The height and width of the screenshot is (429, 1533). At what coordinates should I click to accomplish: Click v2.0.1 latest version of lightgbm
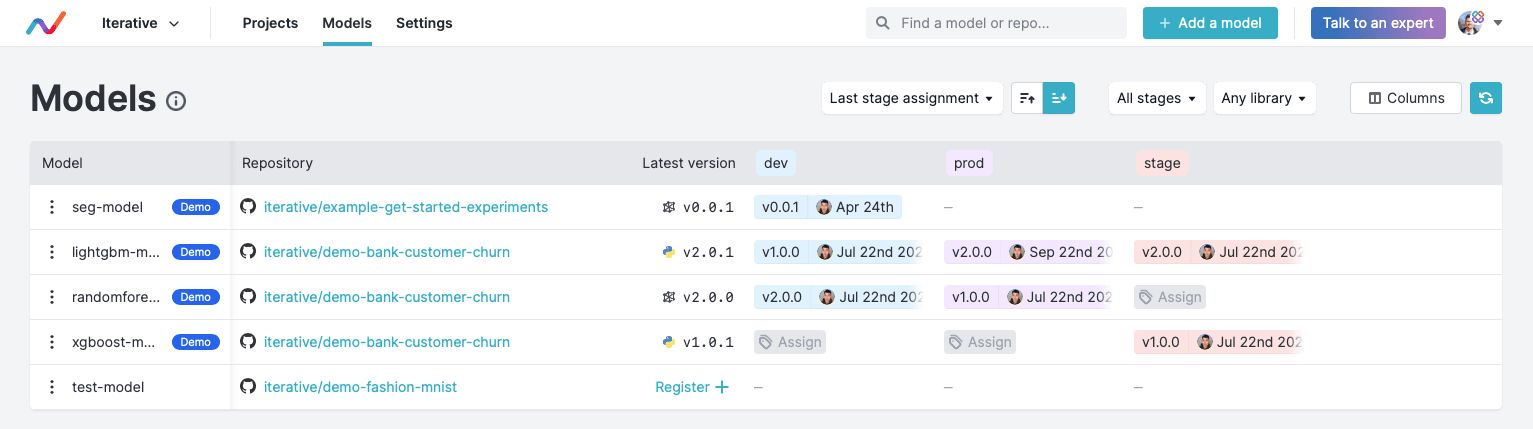tap(708, 252)
